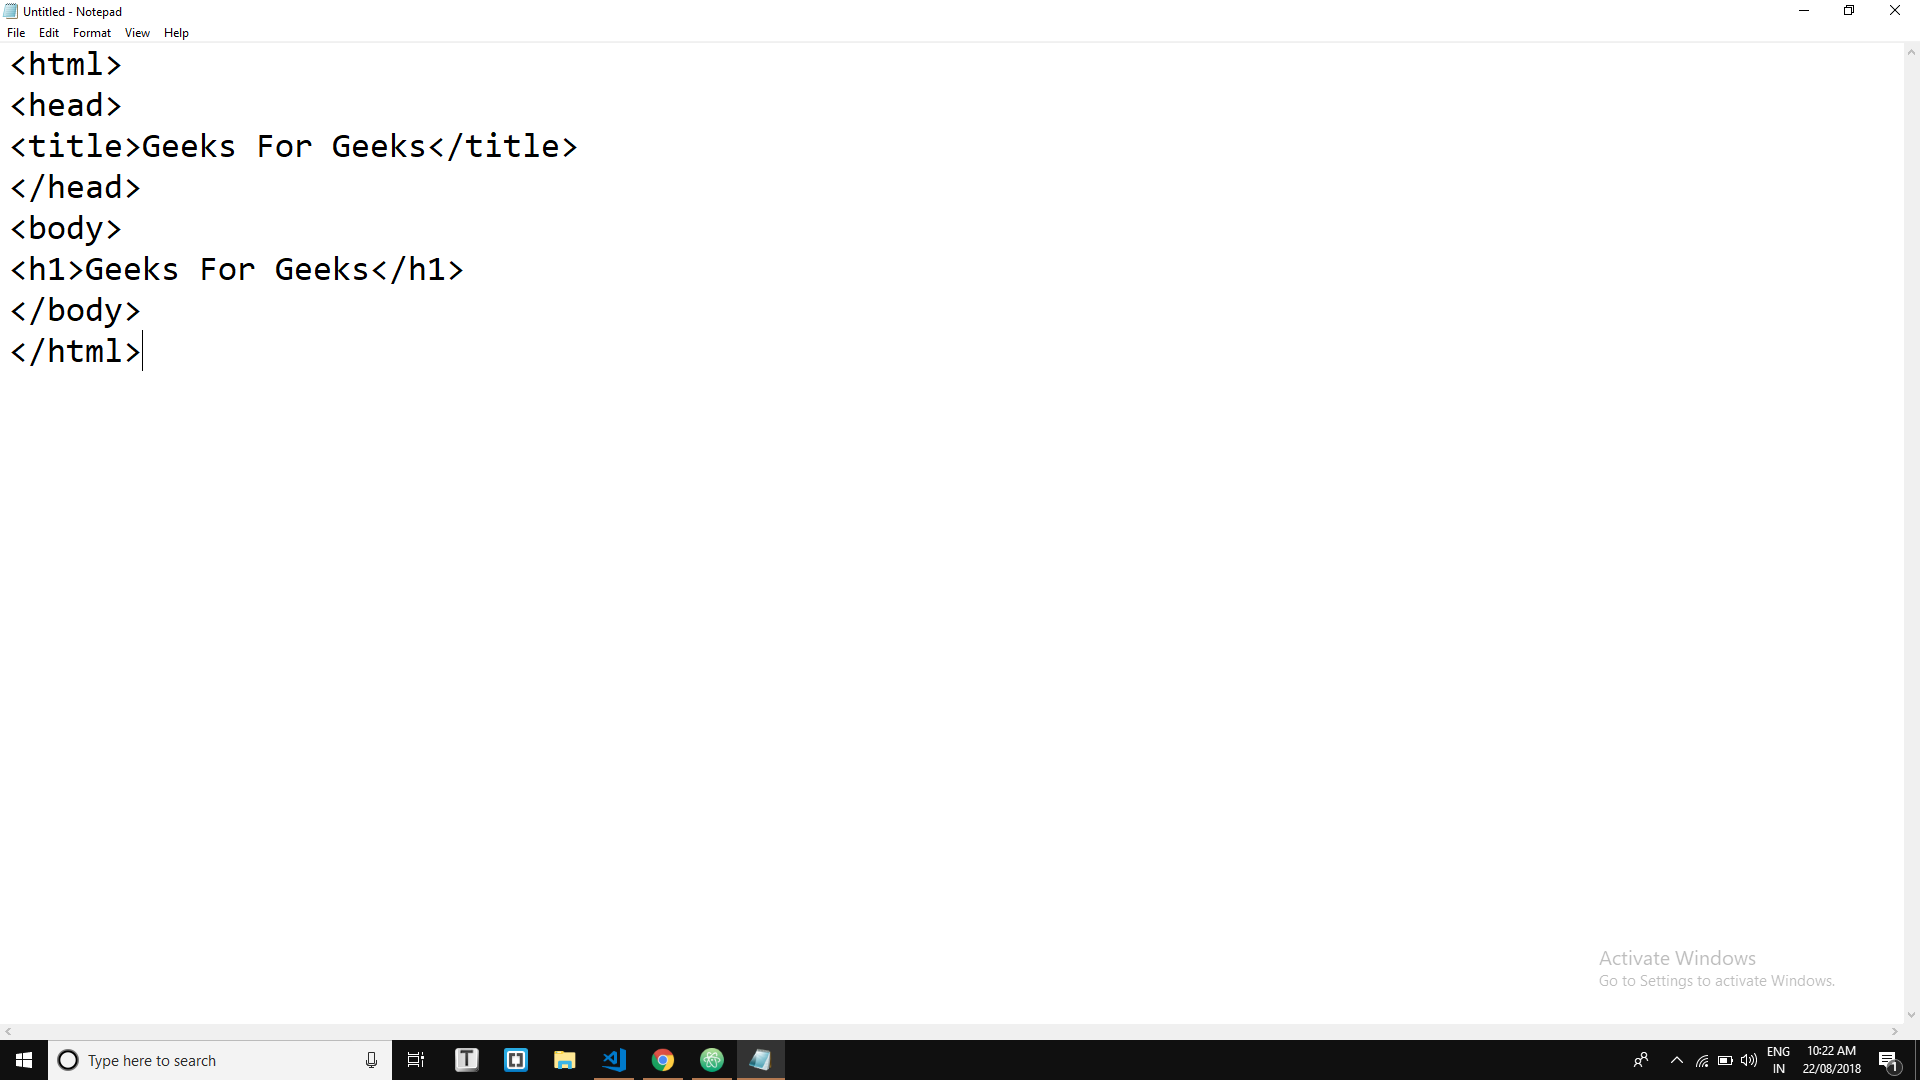Screen dimensions: 1920x1080
Task: Select the View menu in Notepad
Action: 137,33
